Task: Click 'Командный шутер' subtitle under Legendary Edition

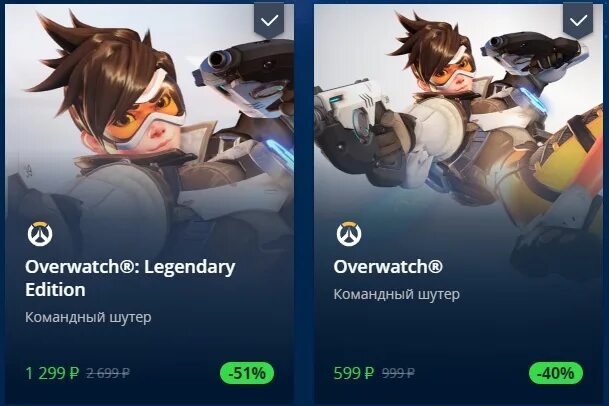Action: [x=88, y=317]
